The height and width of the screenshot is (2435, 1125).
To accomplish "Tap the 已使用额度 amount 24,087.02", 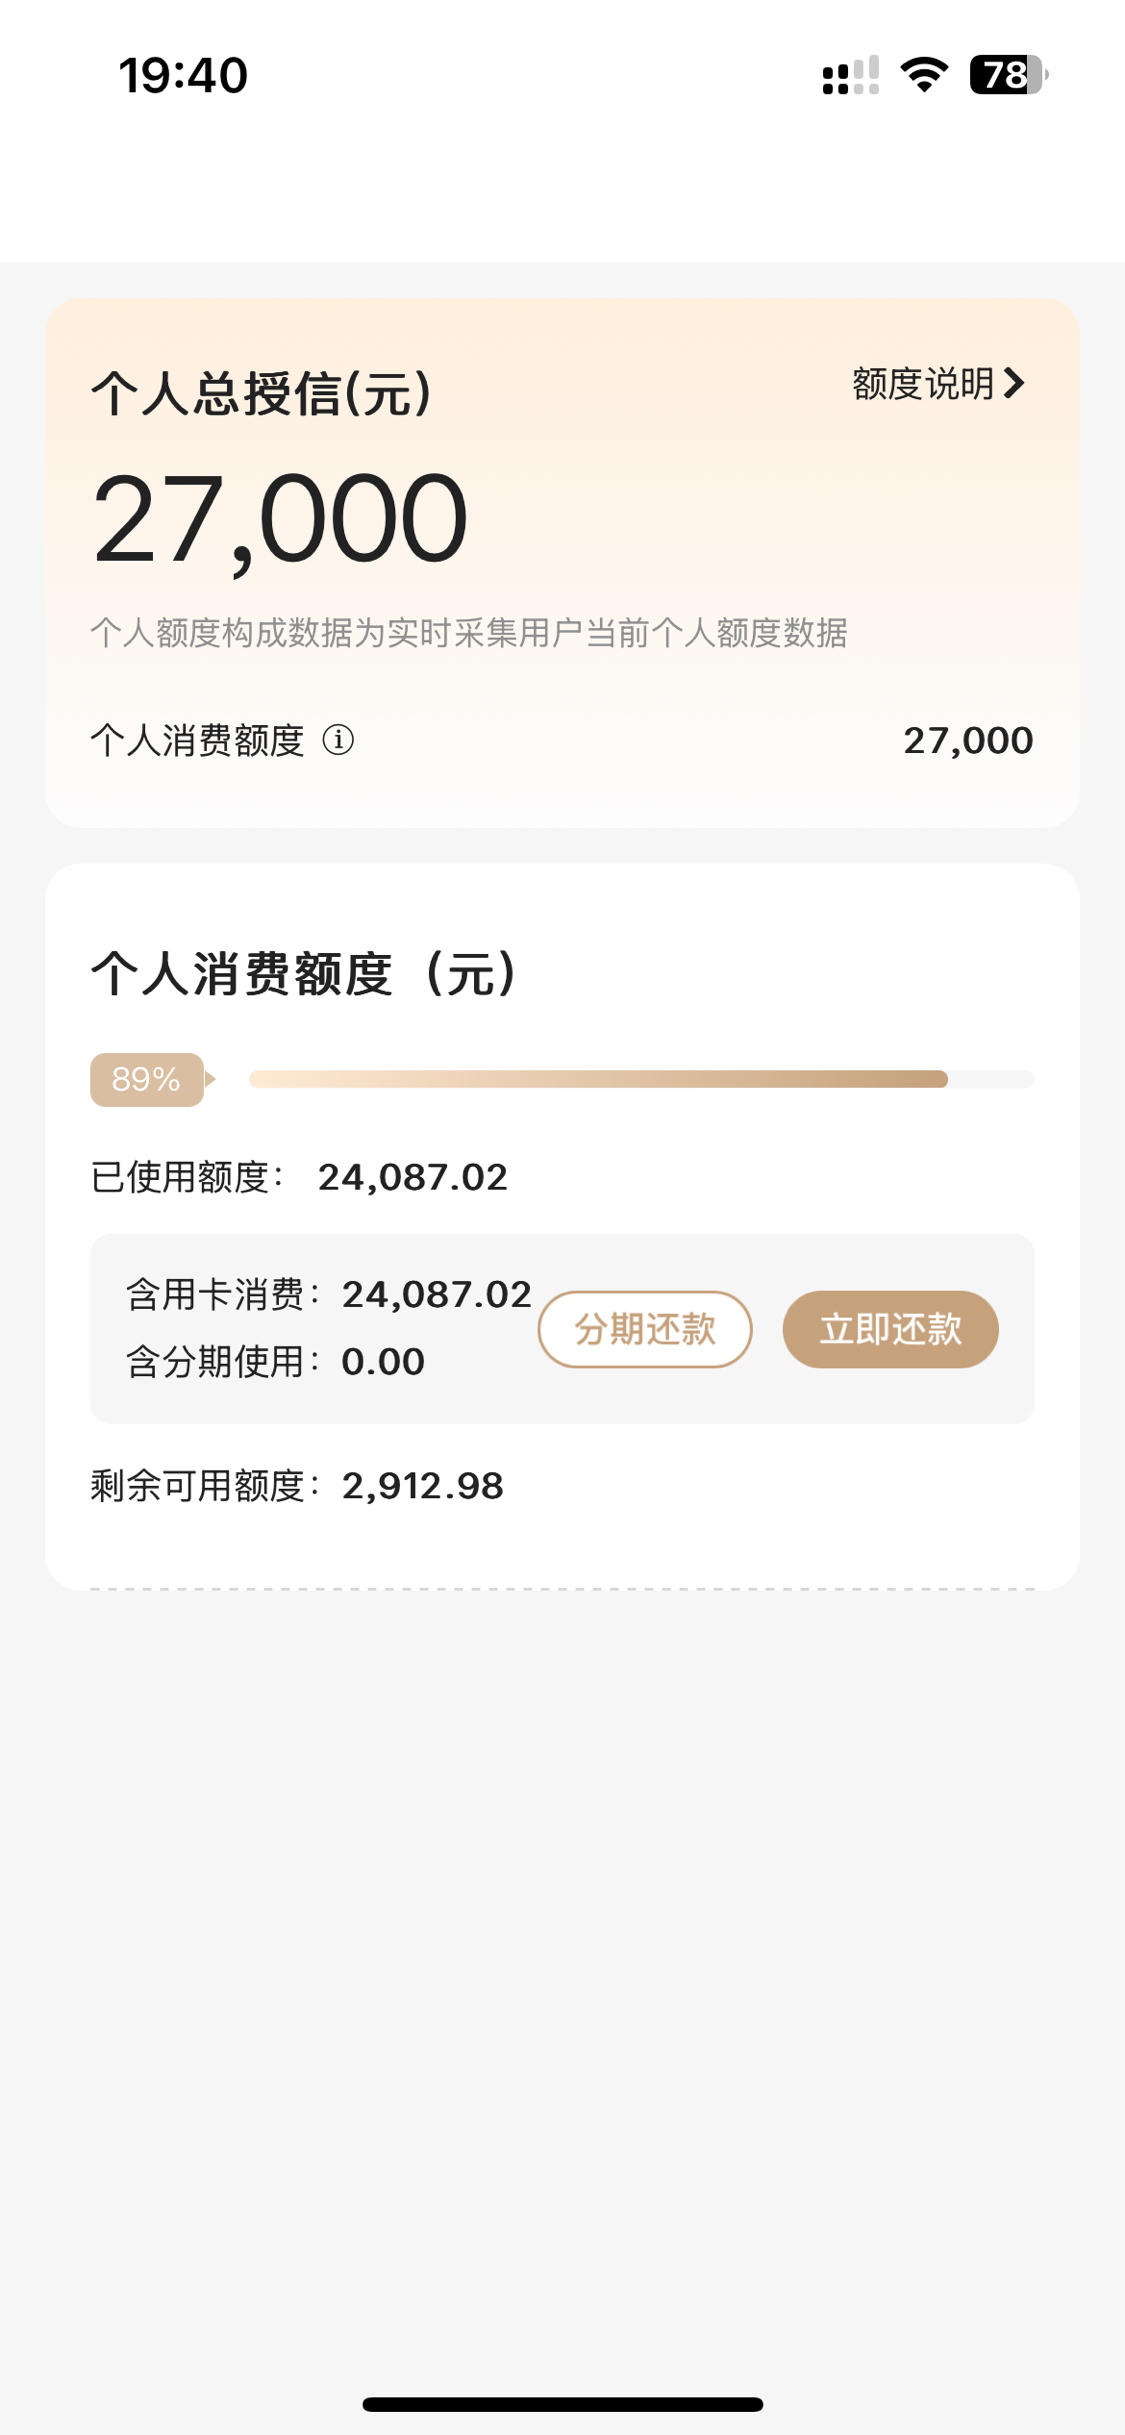I will click(413, 1177).
